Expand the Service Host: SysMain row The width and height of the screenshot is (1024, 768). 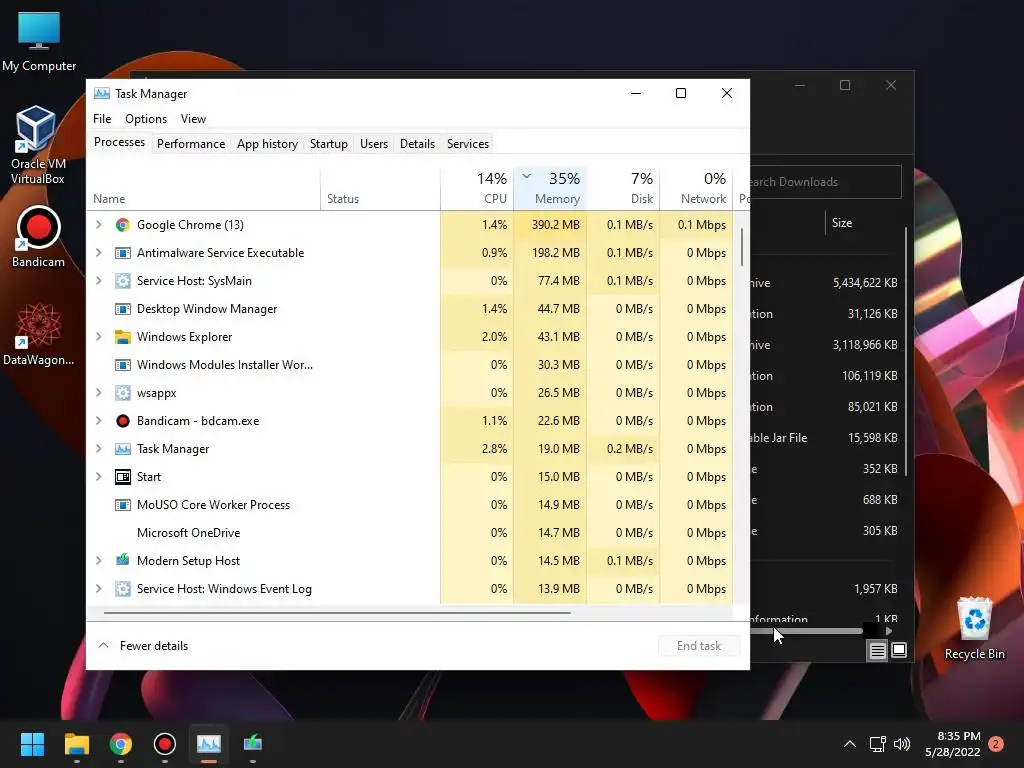coord(99,281)
